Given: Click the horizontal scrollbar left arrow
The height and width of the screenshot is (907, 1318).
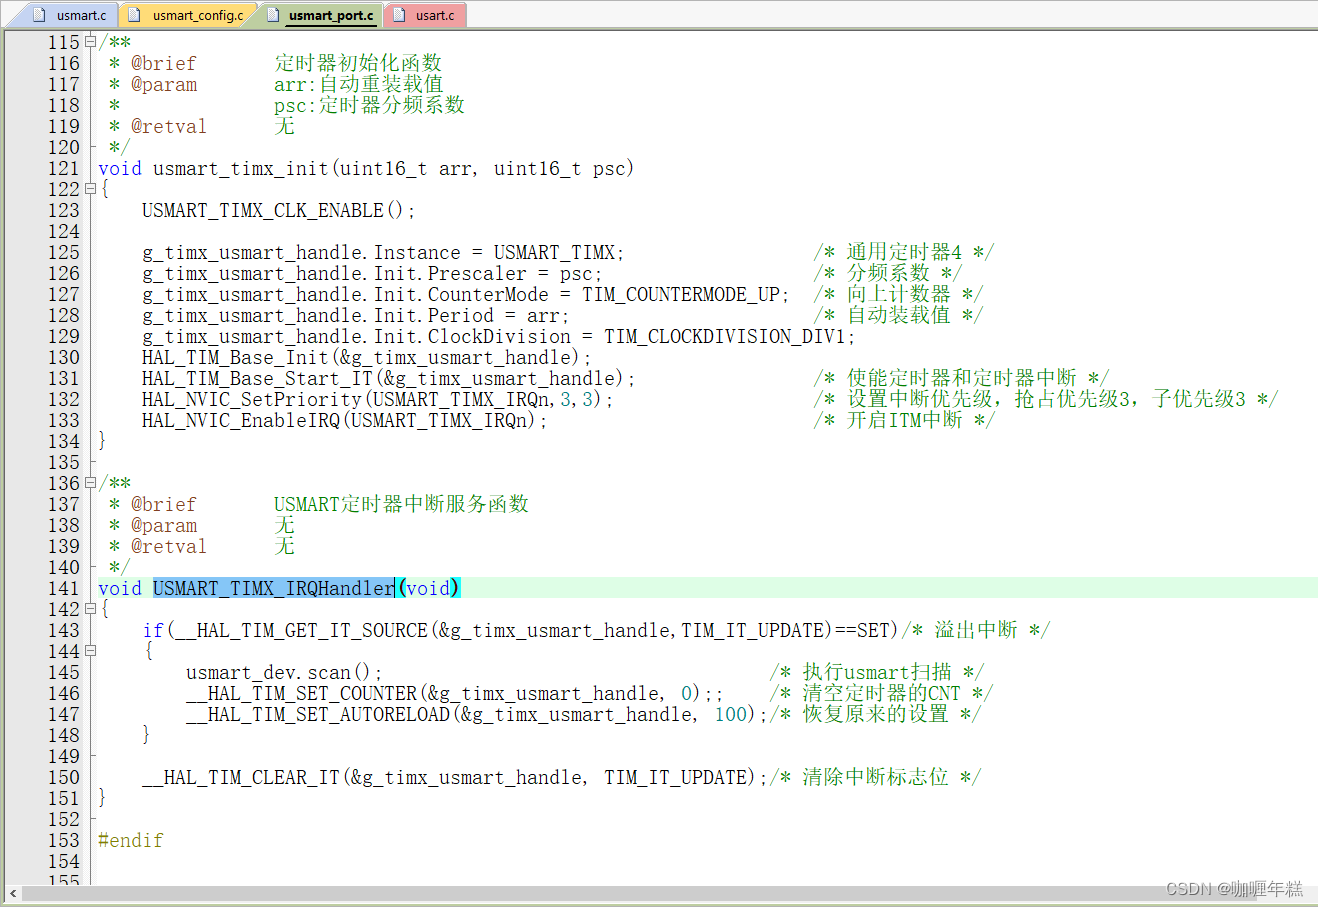Looking at the screenshot, I should [13, 893].
